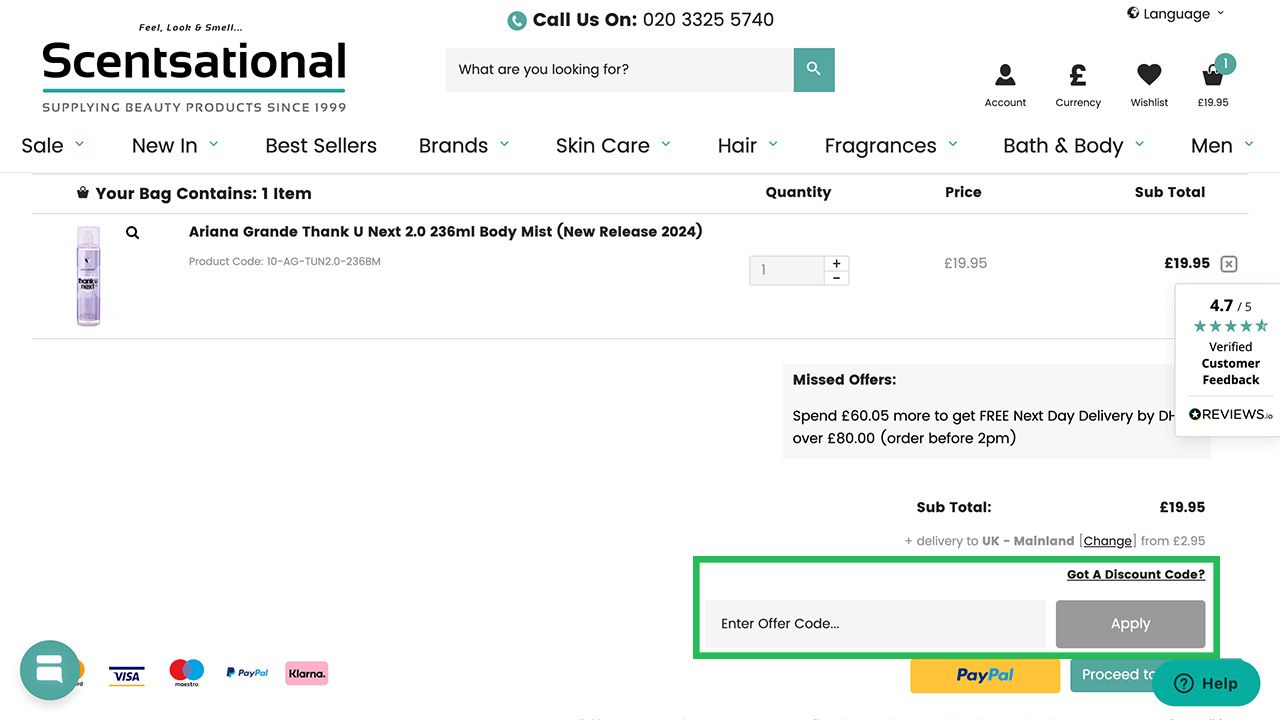Open the Currency pound icon
The image size is (1280, 720).
[1078, 75]
